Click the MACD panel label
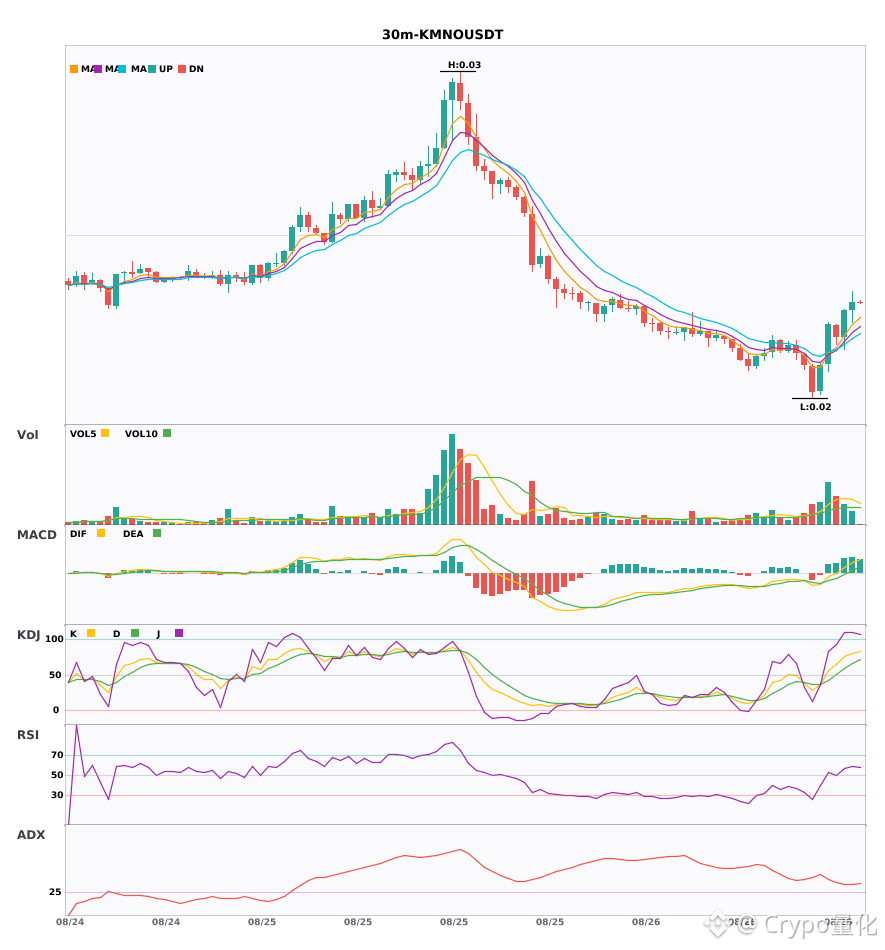This screenshot has height=950, width=885. click(36, 534)
